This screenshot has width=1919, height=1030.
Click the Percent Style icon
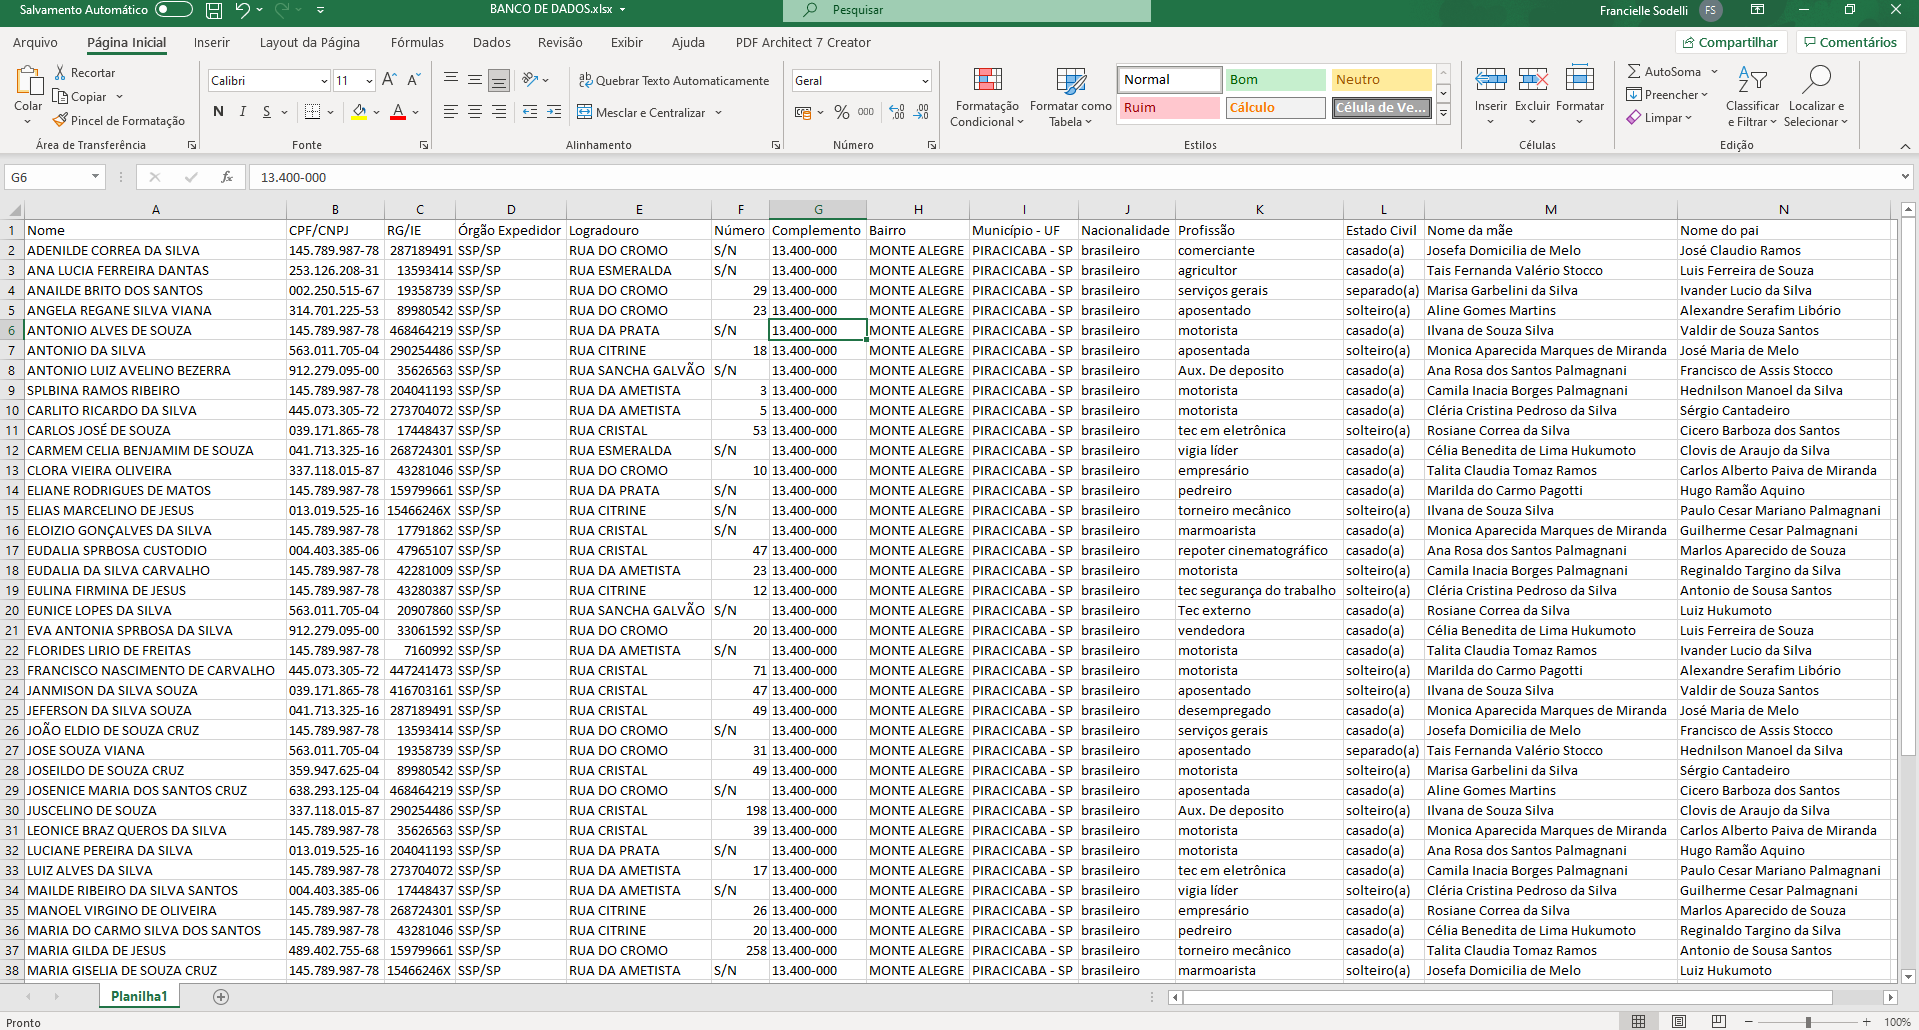[x=842, y=112]
